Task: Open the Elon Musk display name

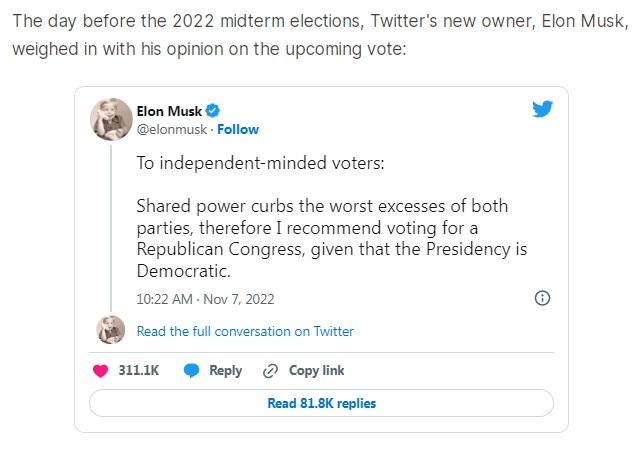Action: pyautogui.click(x=169, y=110)
